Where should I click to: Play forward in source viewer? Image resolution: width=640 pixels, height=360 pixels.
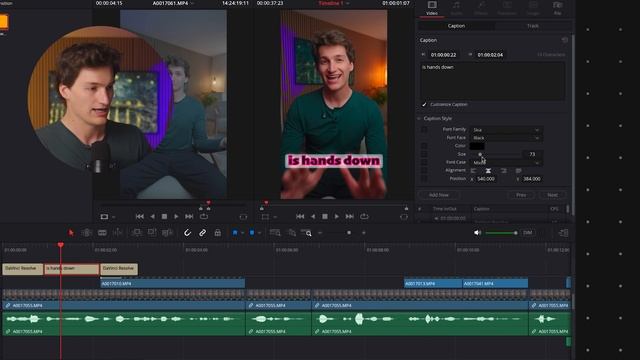point(176,216)
